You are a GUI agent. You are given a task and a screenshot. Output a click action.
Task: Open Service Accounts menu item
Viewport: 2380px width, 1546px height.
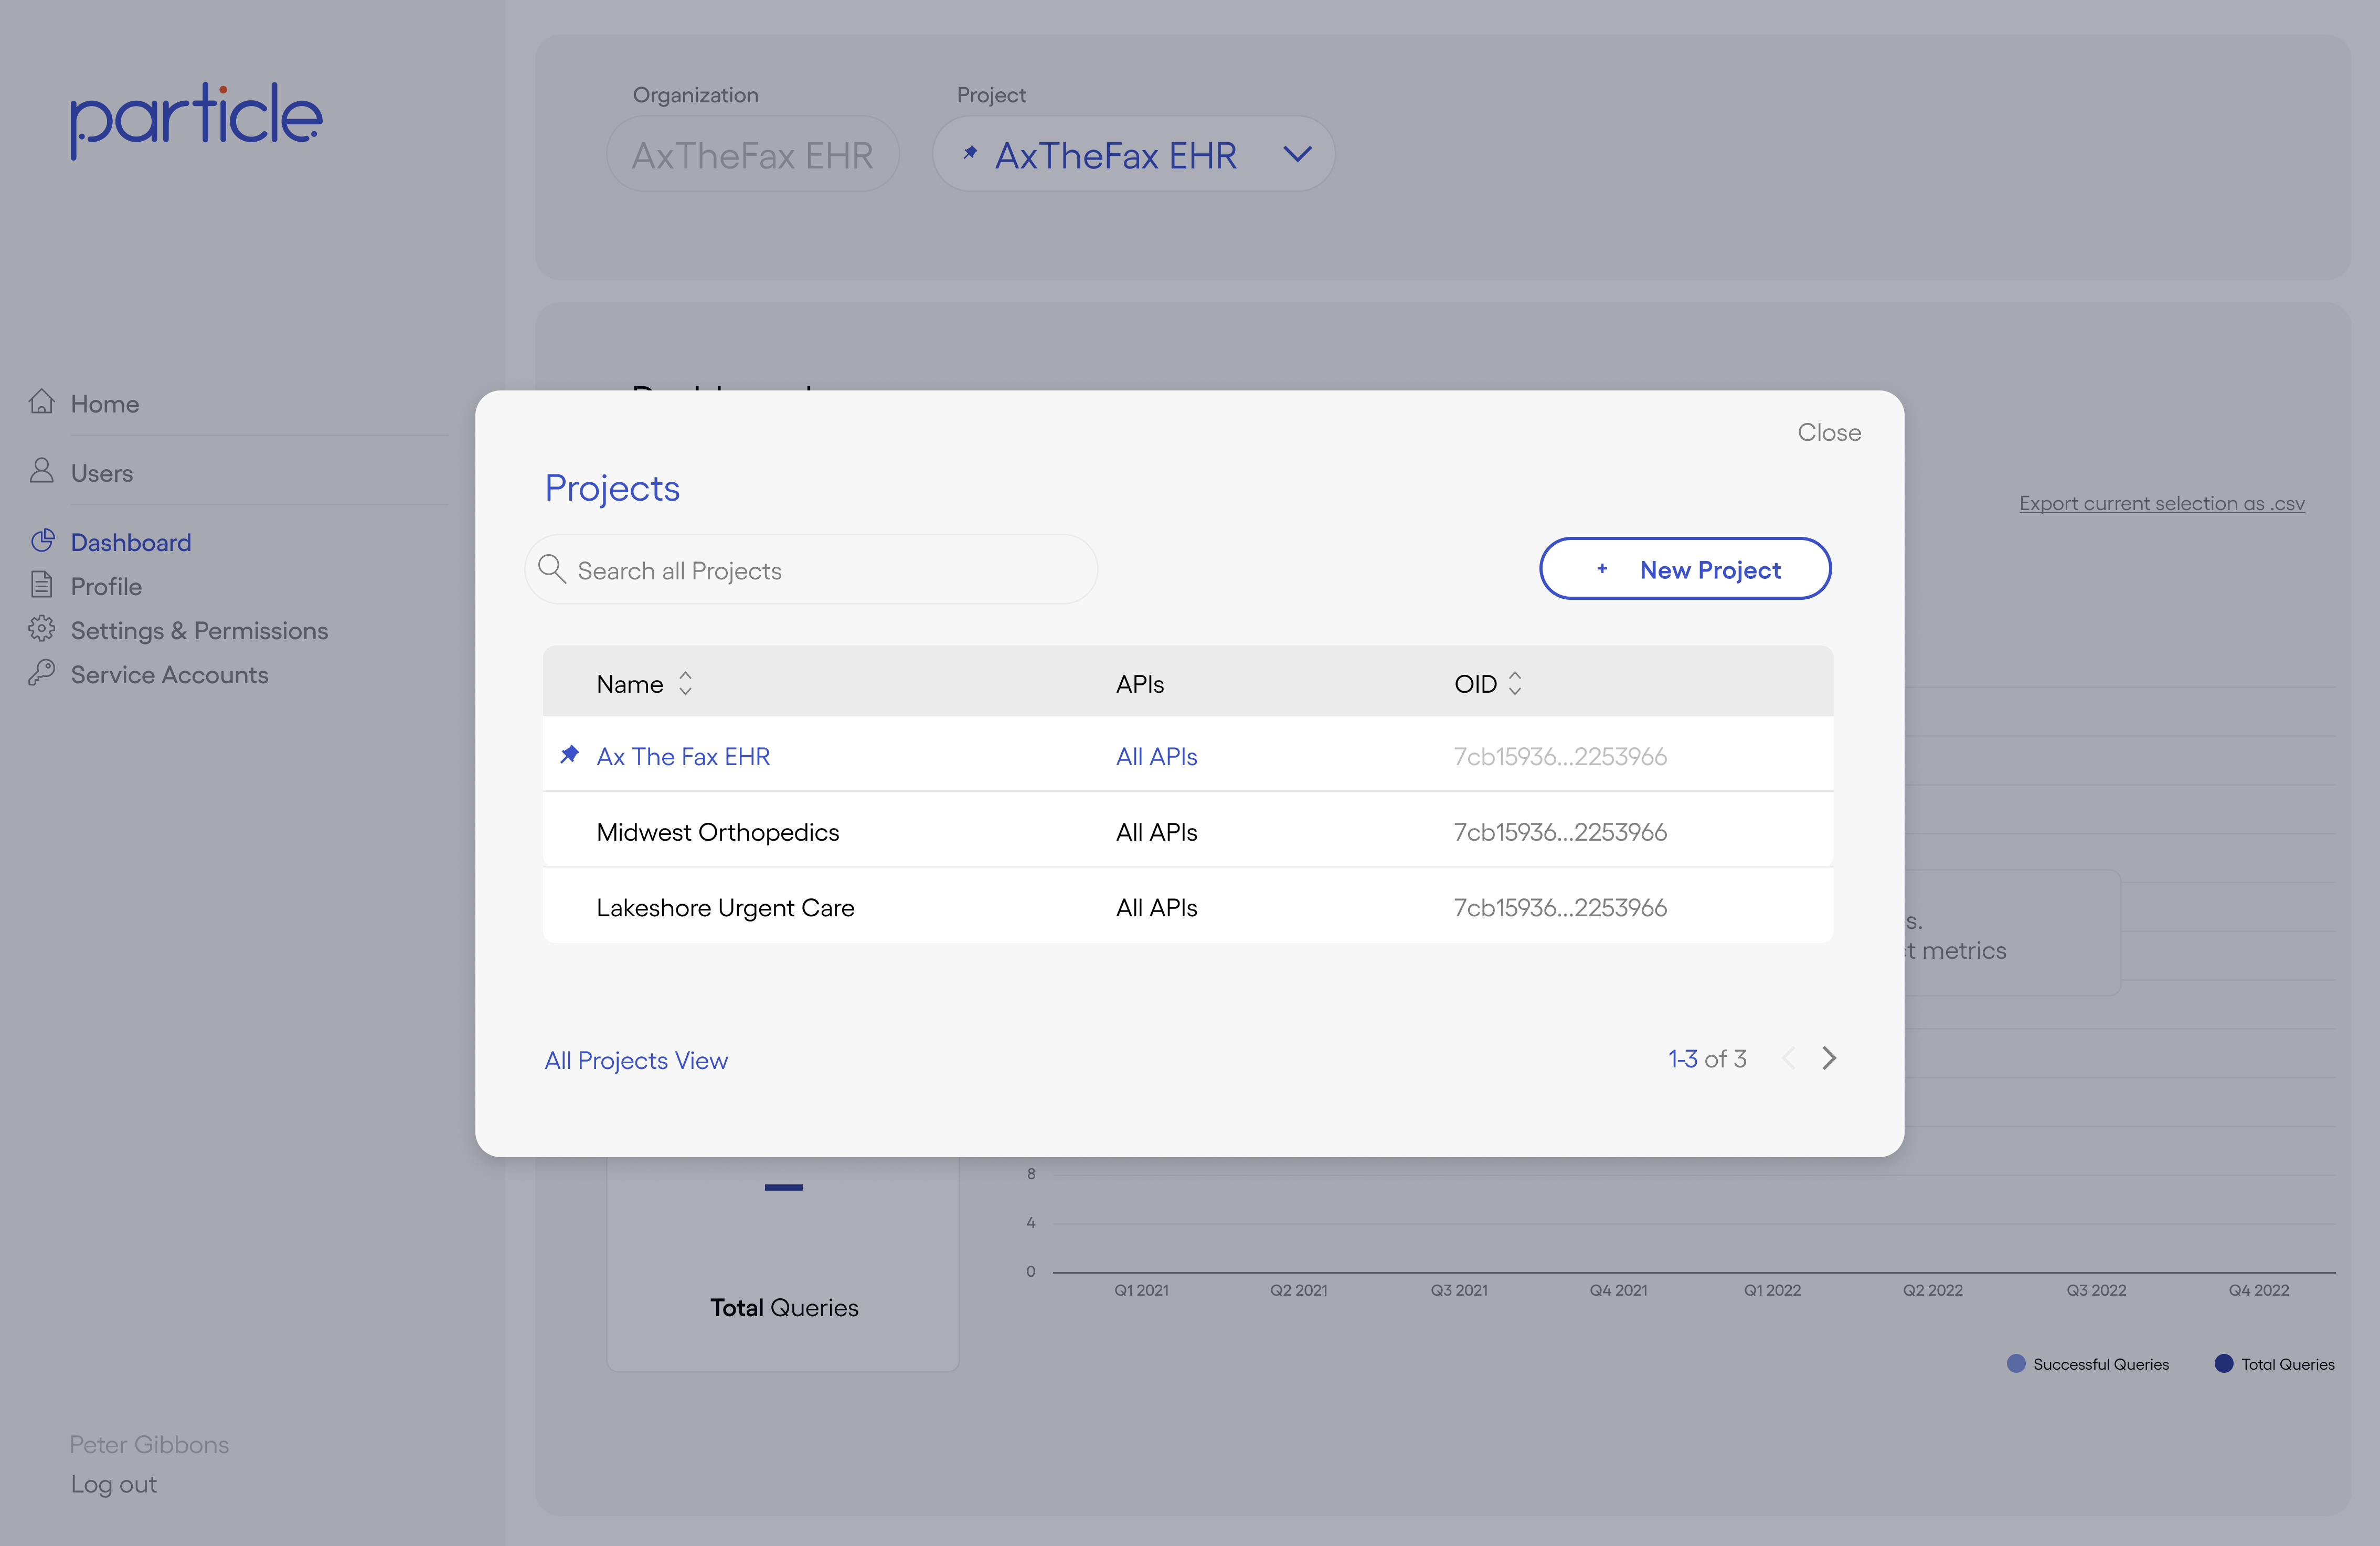coord(169,675)
